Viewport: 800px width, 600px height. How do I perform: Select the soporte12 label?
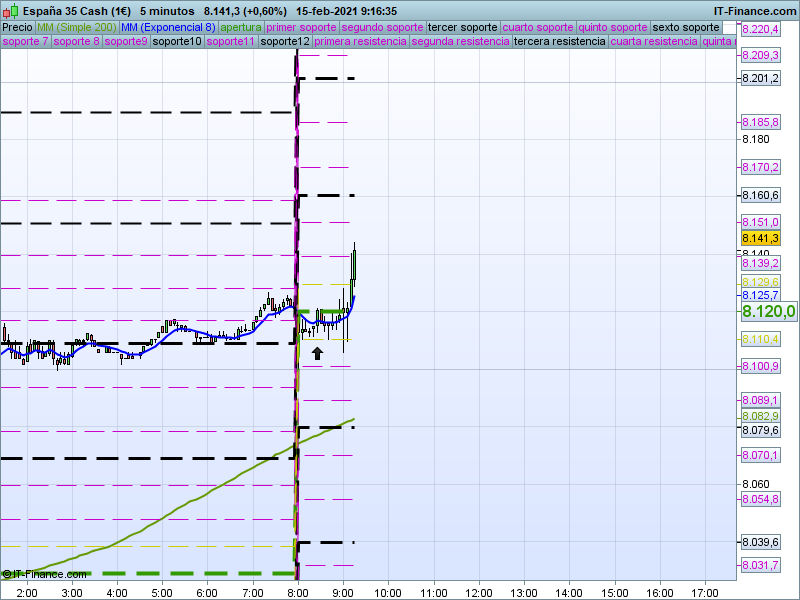click(x=285, y=41)
